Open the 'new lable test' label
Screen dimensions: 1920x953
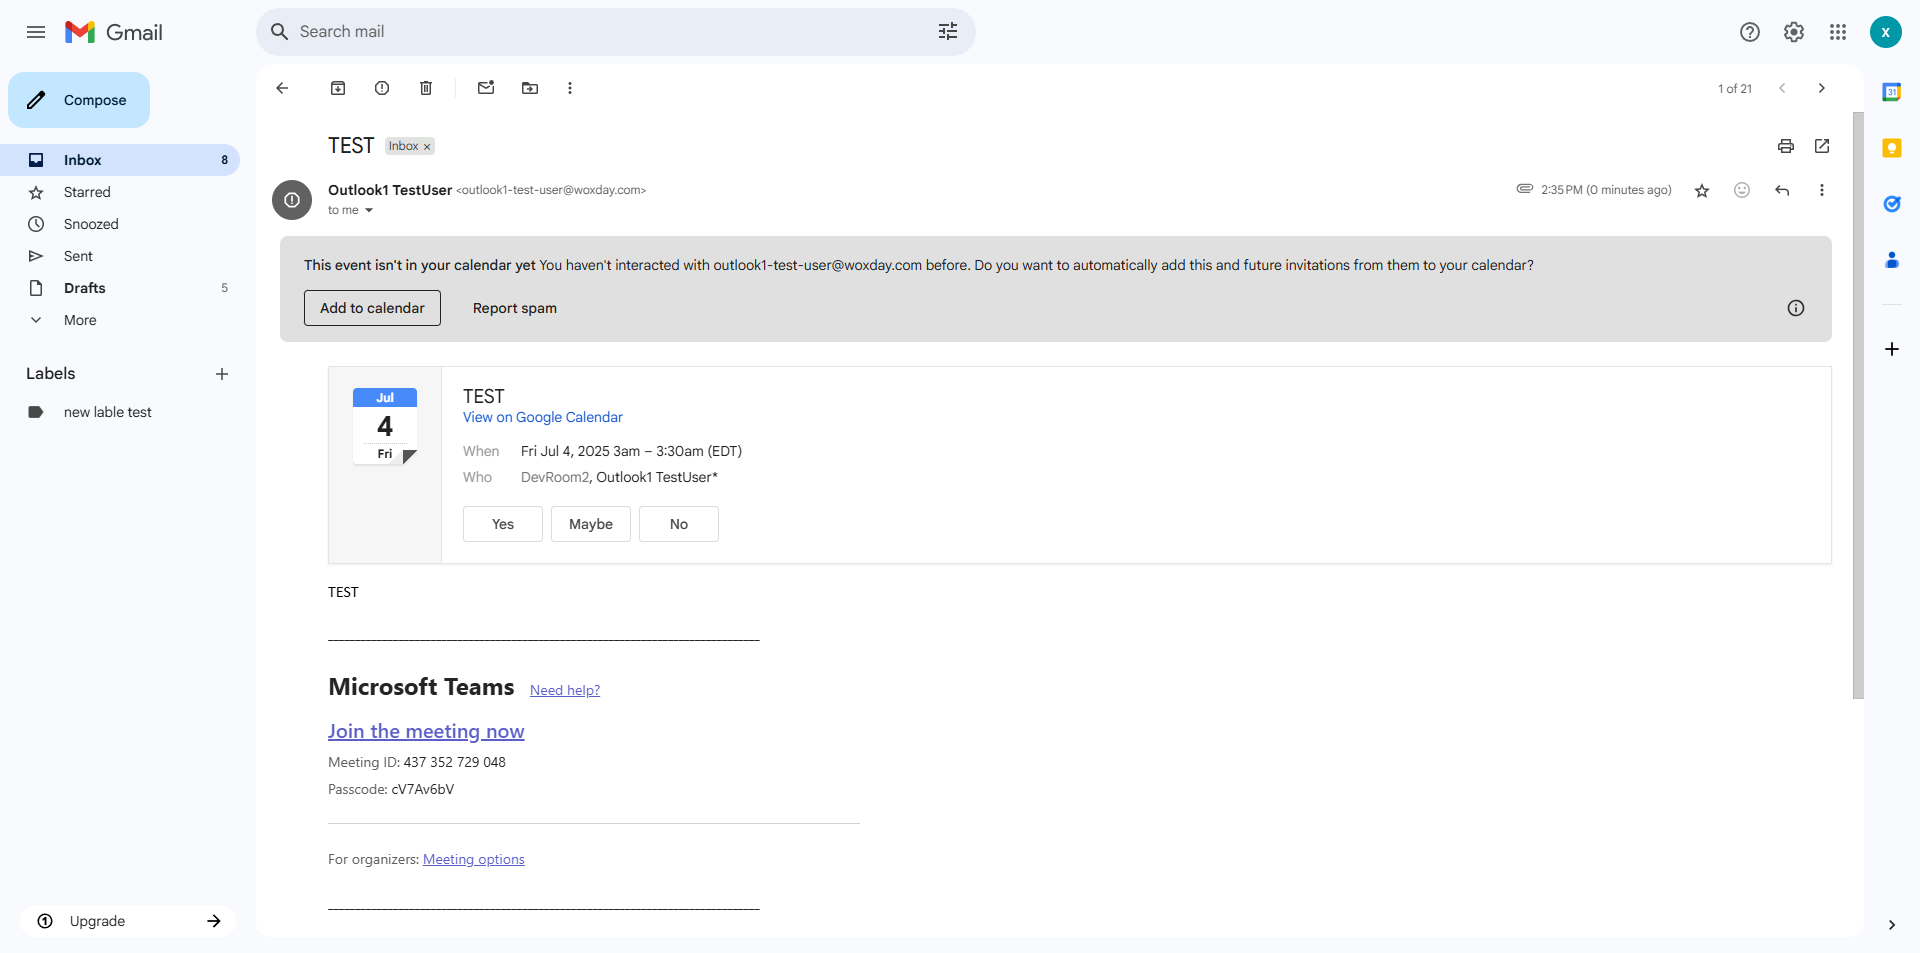coord(120,412)
